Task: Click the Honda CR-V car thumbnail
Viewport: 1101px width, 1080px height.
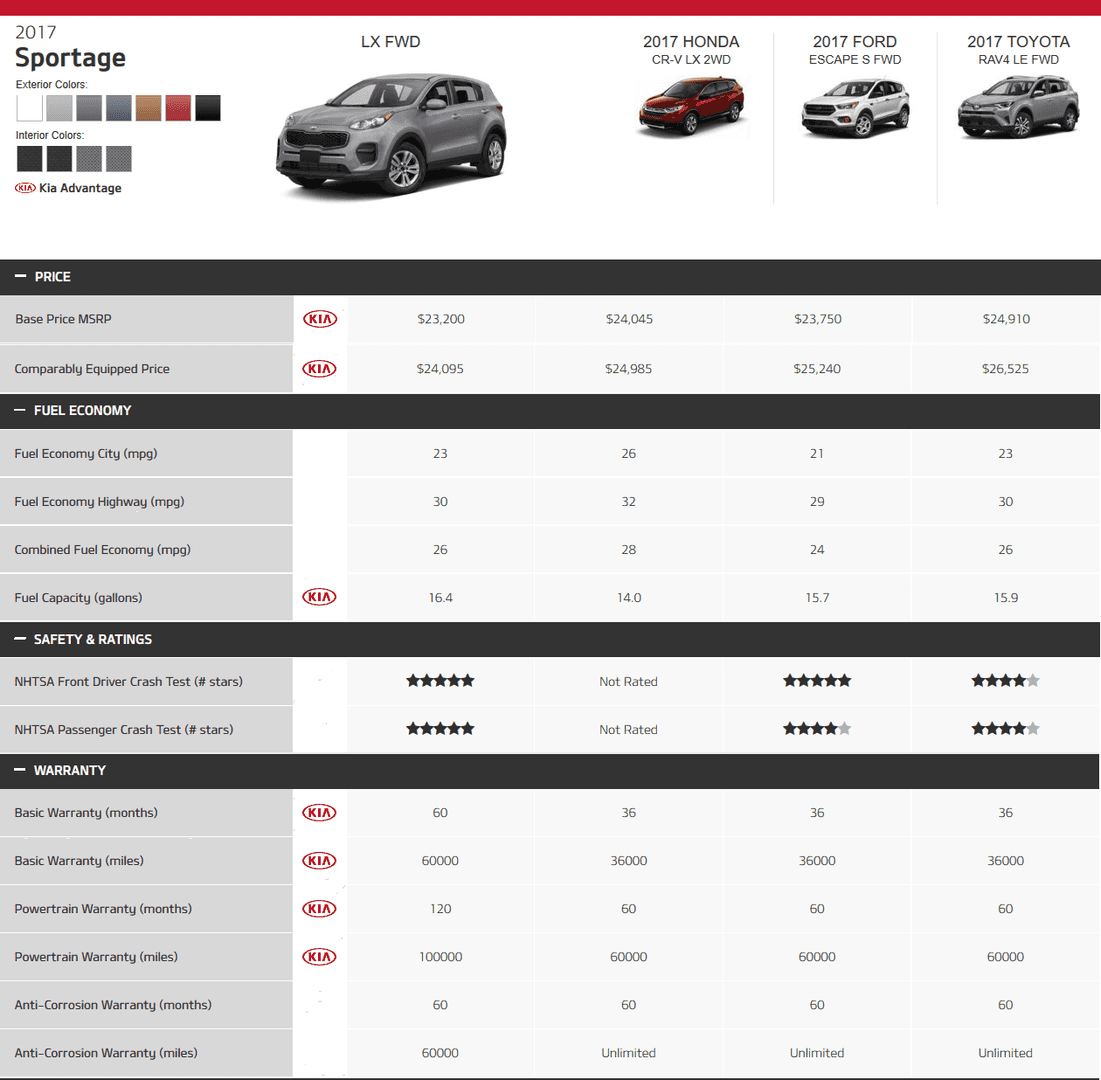Action: coord(692,106)
